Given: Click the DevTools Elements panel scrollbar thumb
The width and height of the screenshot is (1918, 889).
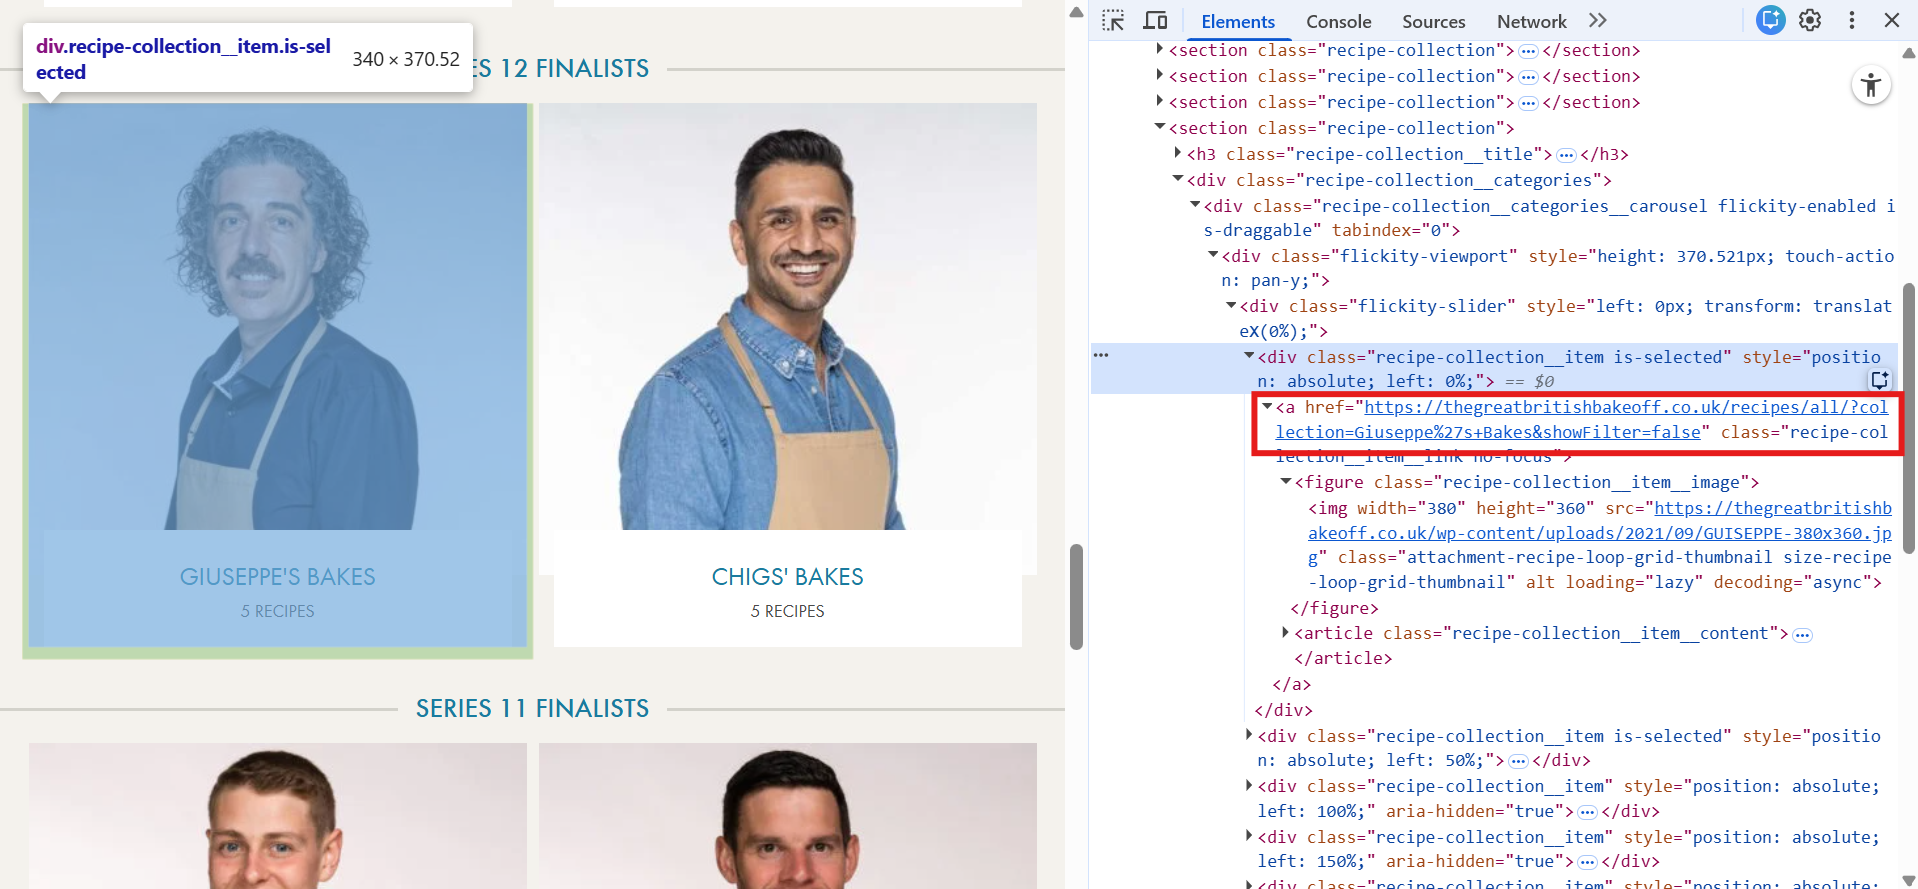Looking at the screenshot, I should pyautogui.click(x=1908, y=418).
